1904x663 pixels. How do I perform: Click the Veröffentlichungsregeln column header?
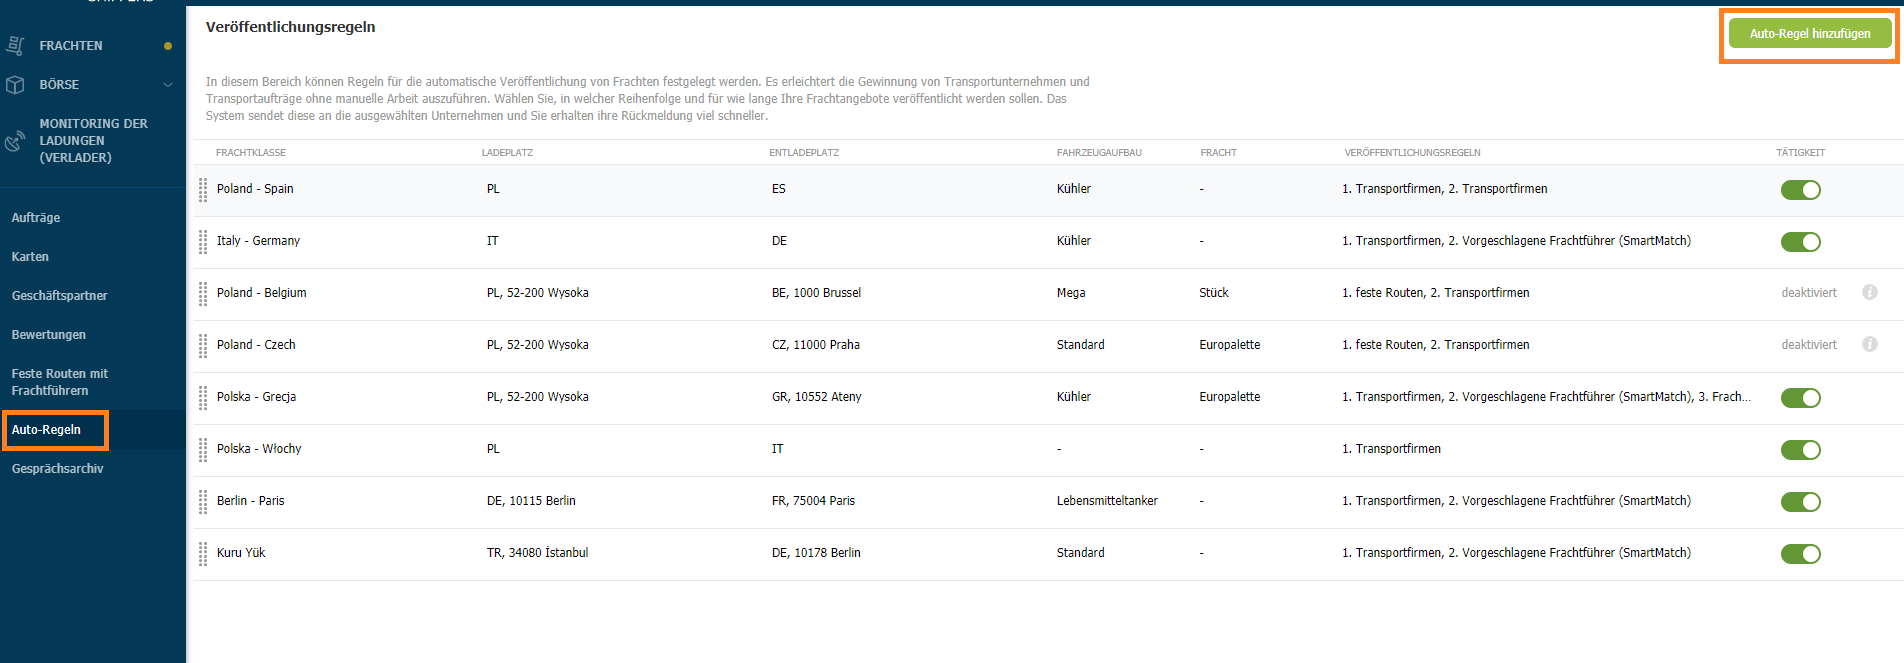(1412, 153)
